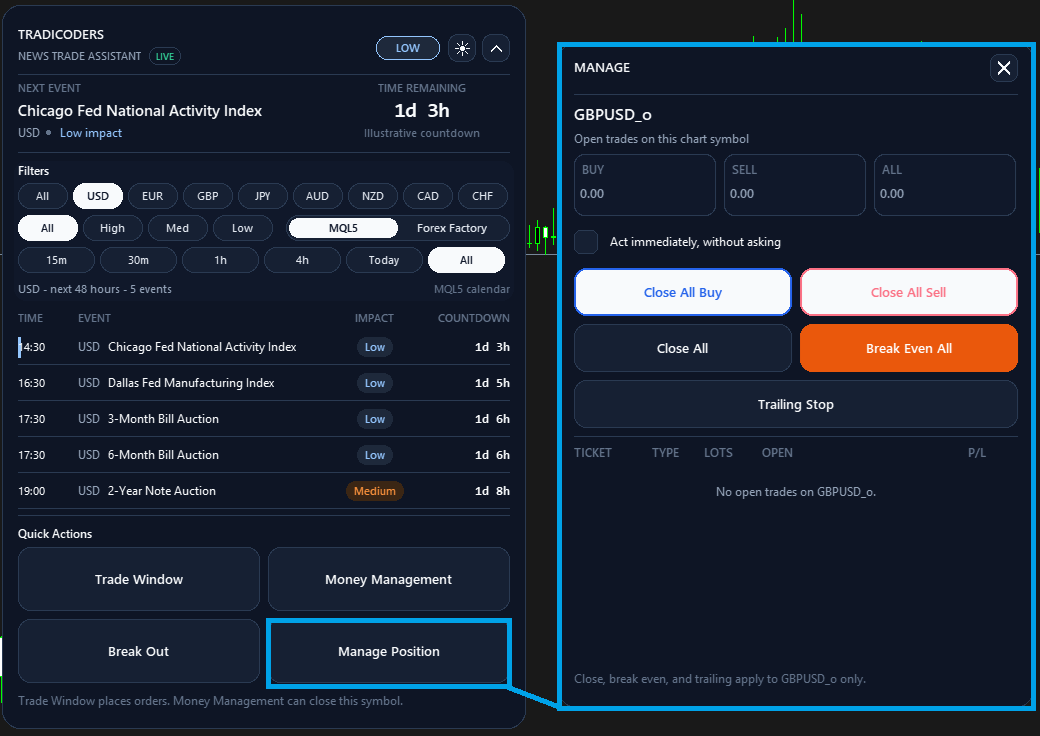Image resolution: width=1040 pixels, height=736 pixels.
Task: Choose the AUD currency filter
Action: coord(317,196)
